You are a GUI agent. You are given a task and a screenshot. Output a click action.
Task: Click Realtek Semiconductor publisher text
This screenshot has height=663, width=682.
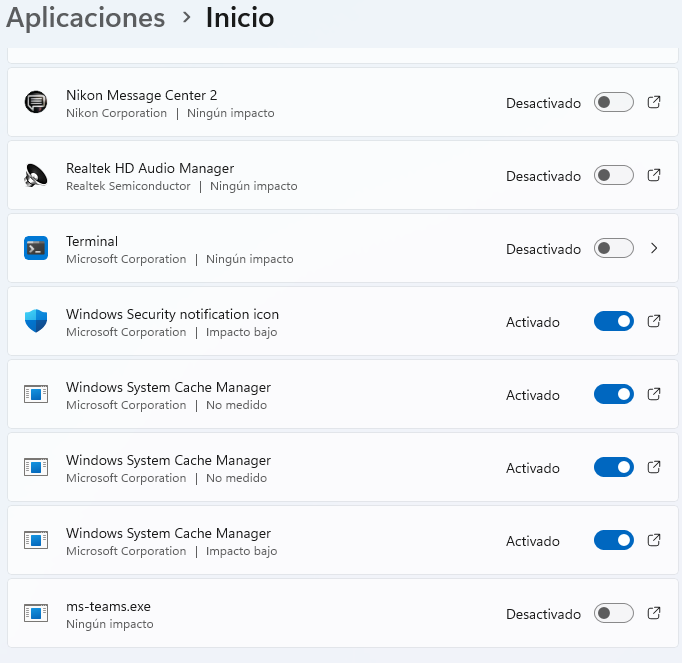(128, 186)
